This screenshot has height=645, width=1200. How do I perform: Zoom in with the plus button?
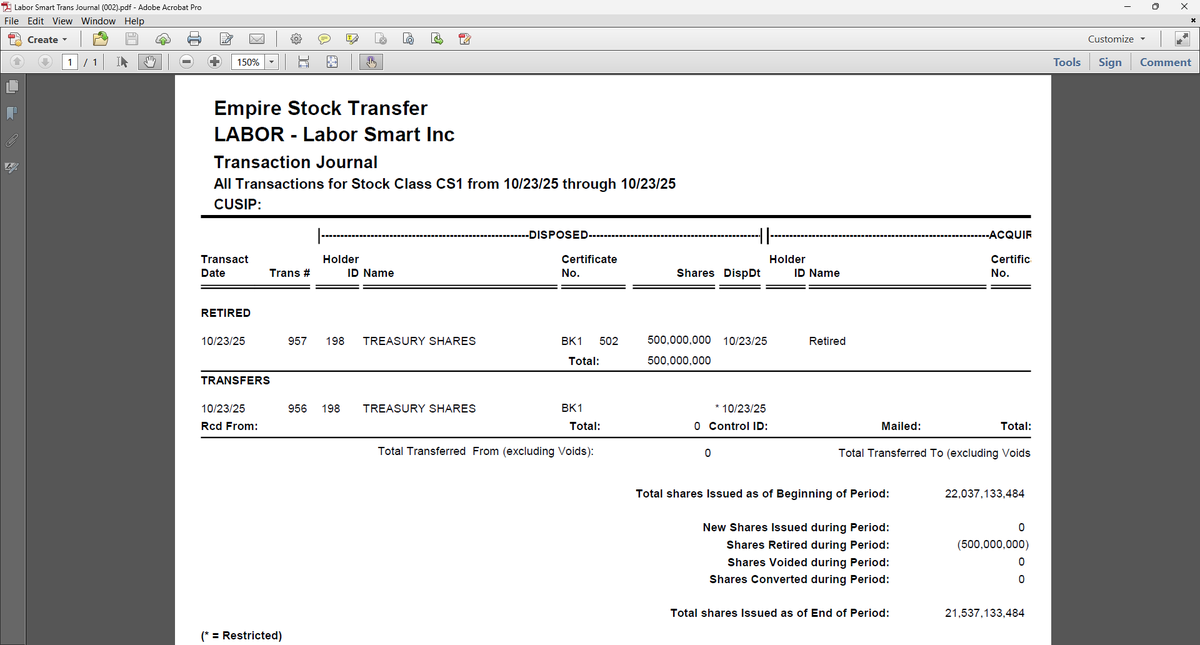coord(215,62)
